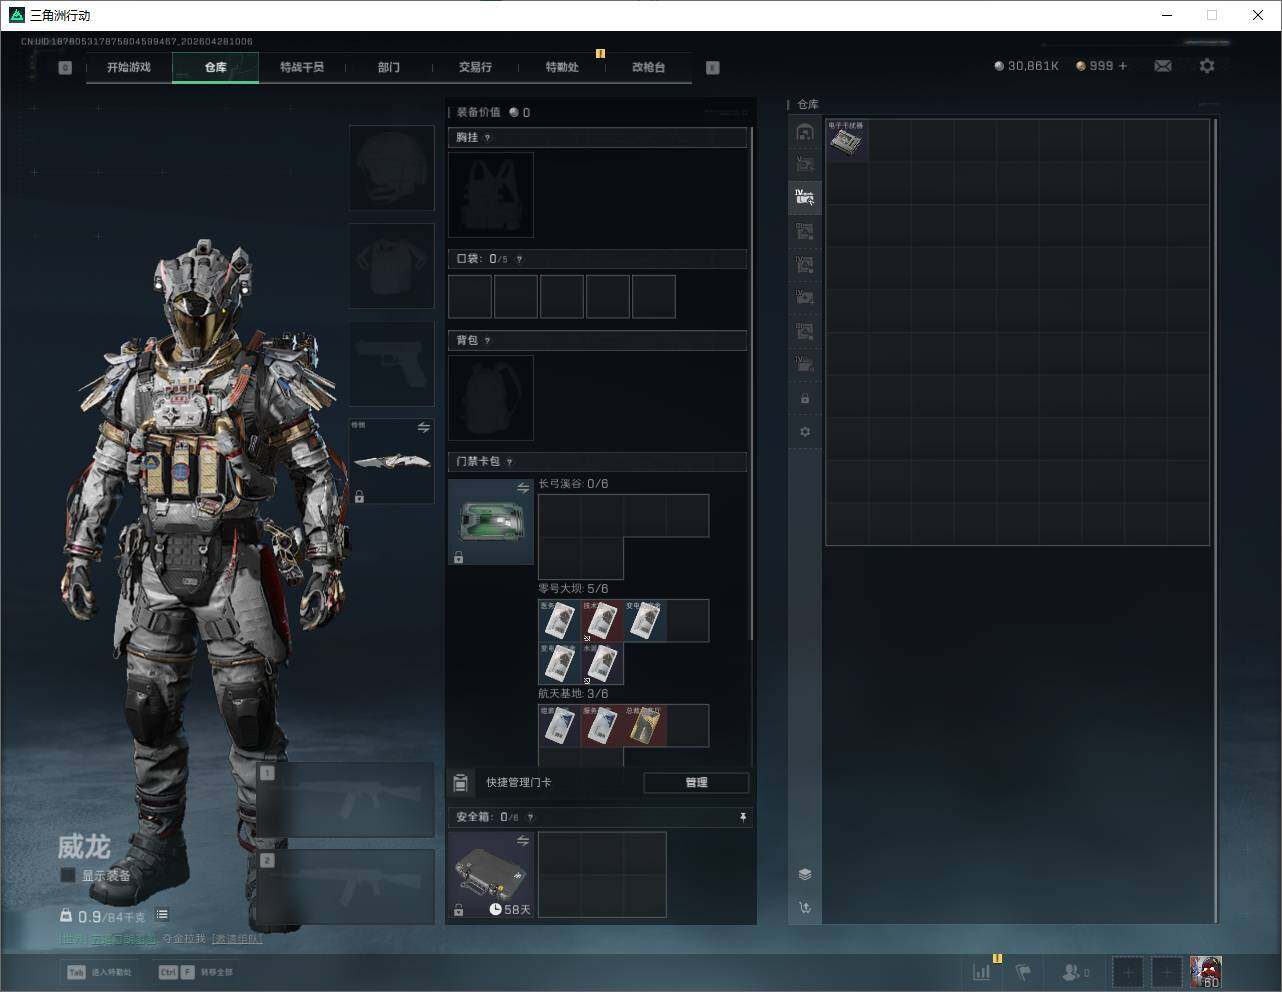
Task: Click the warehouse stack layers icon
Action: 805,874
